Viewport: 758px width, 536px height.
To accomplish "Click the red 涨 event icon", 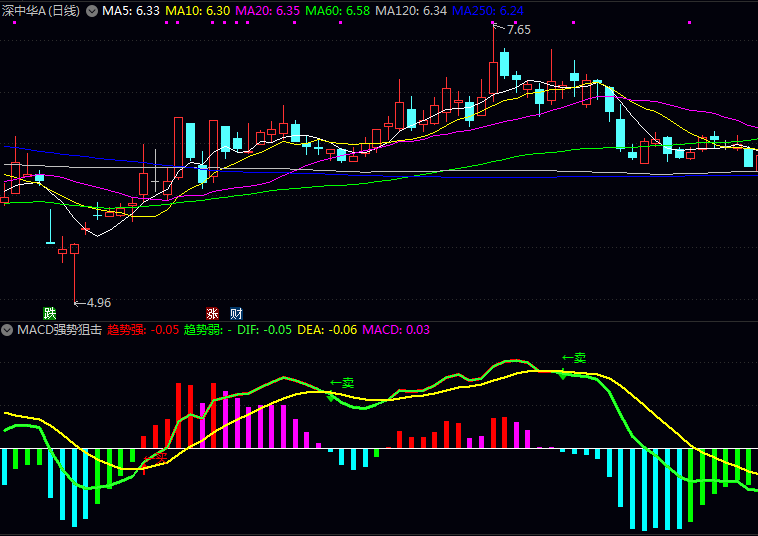I will pyautogui.click(x=212, y=313).
